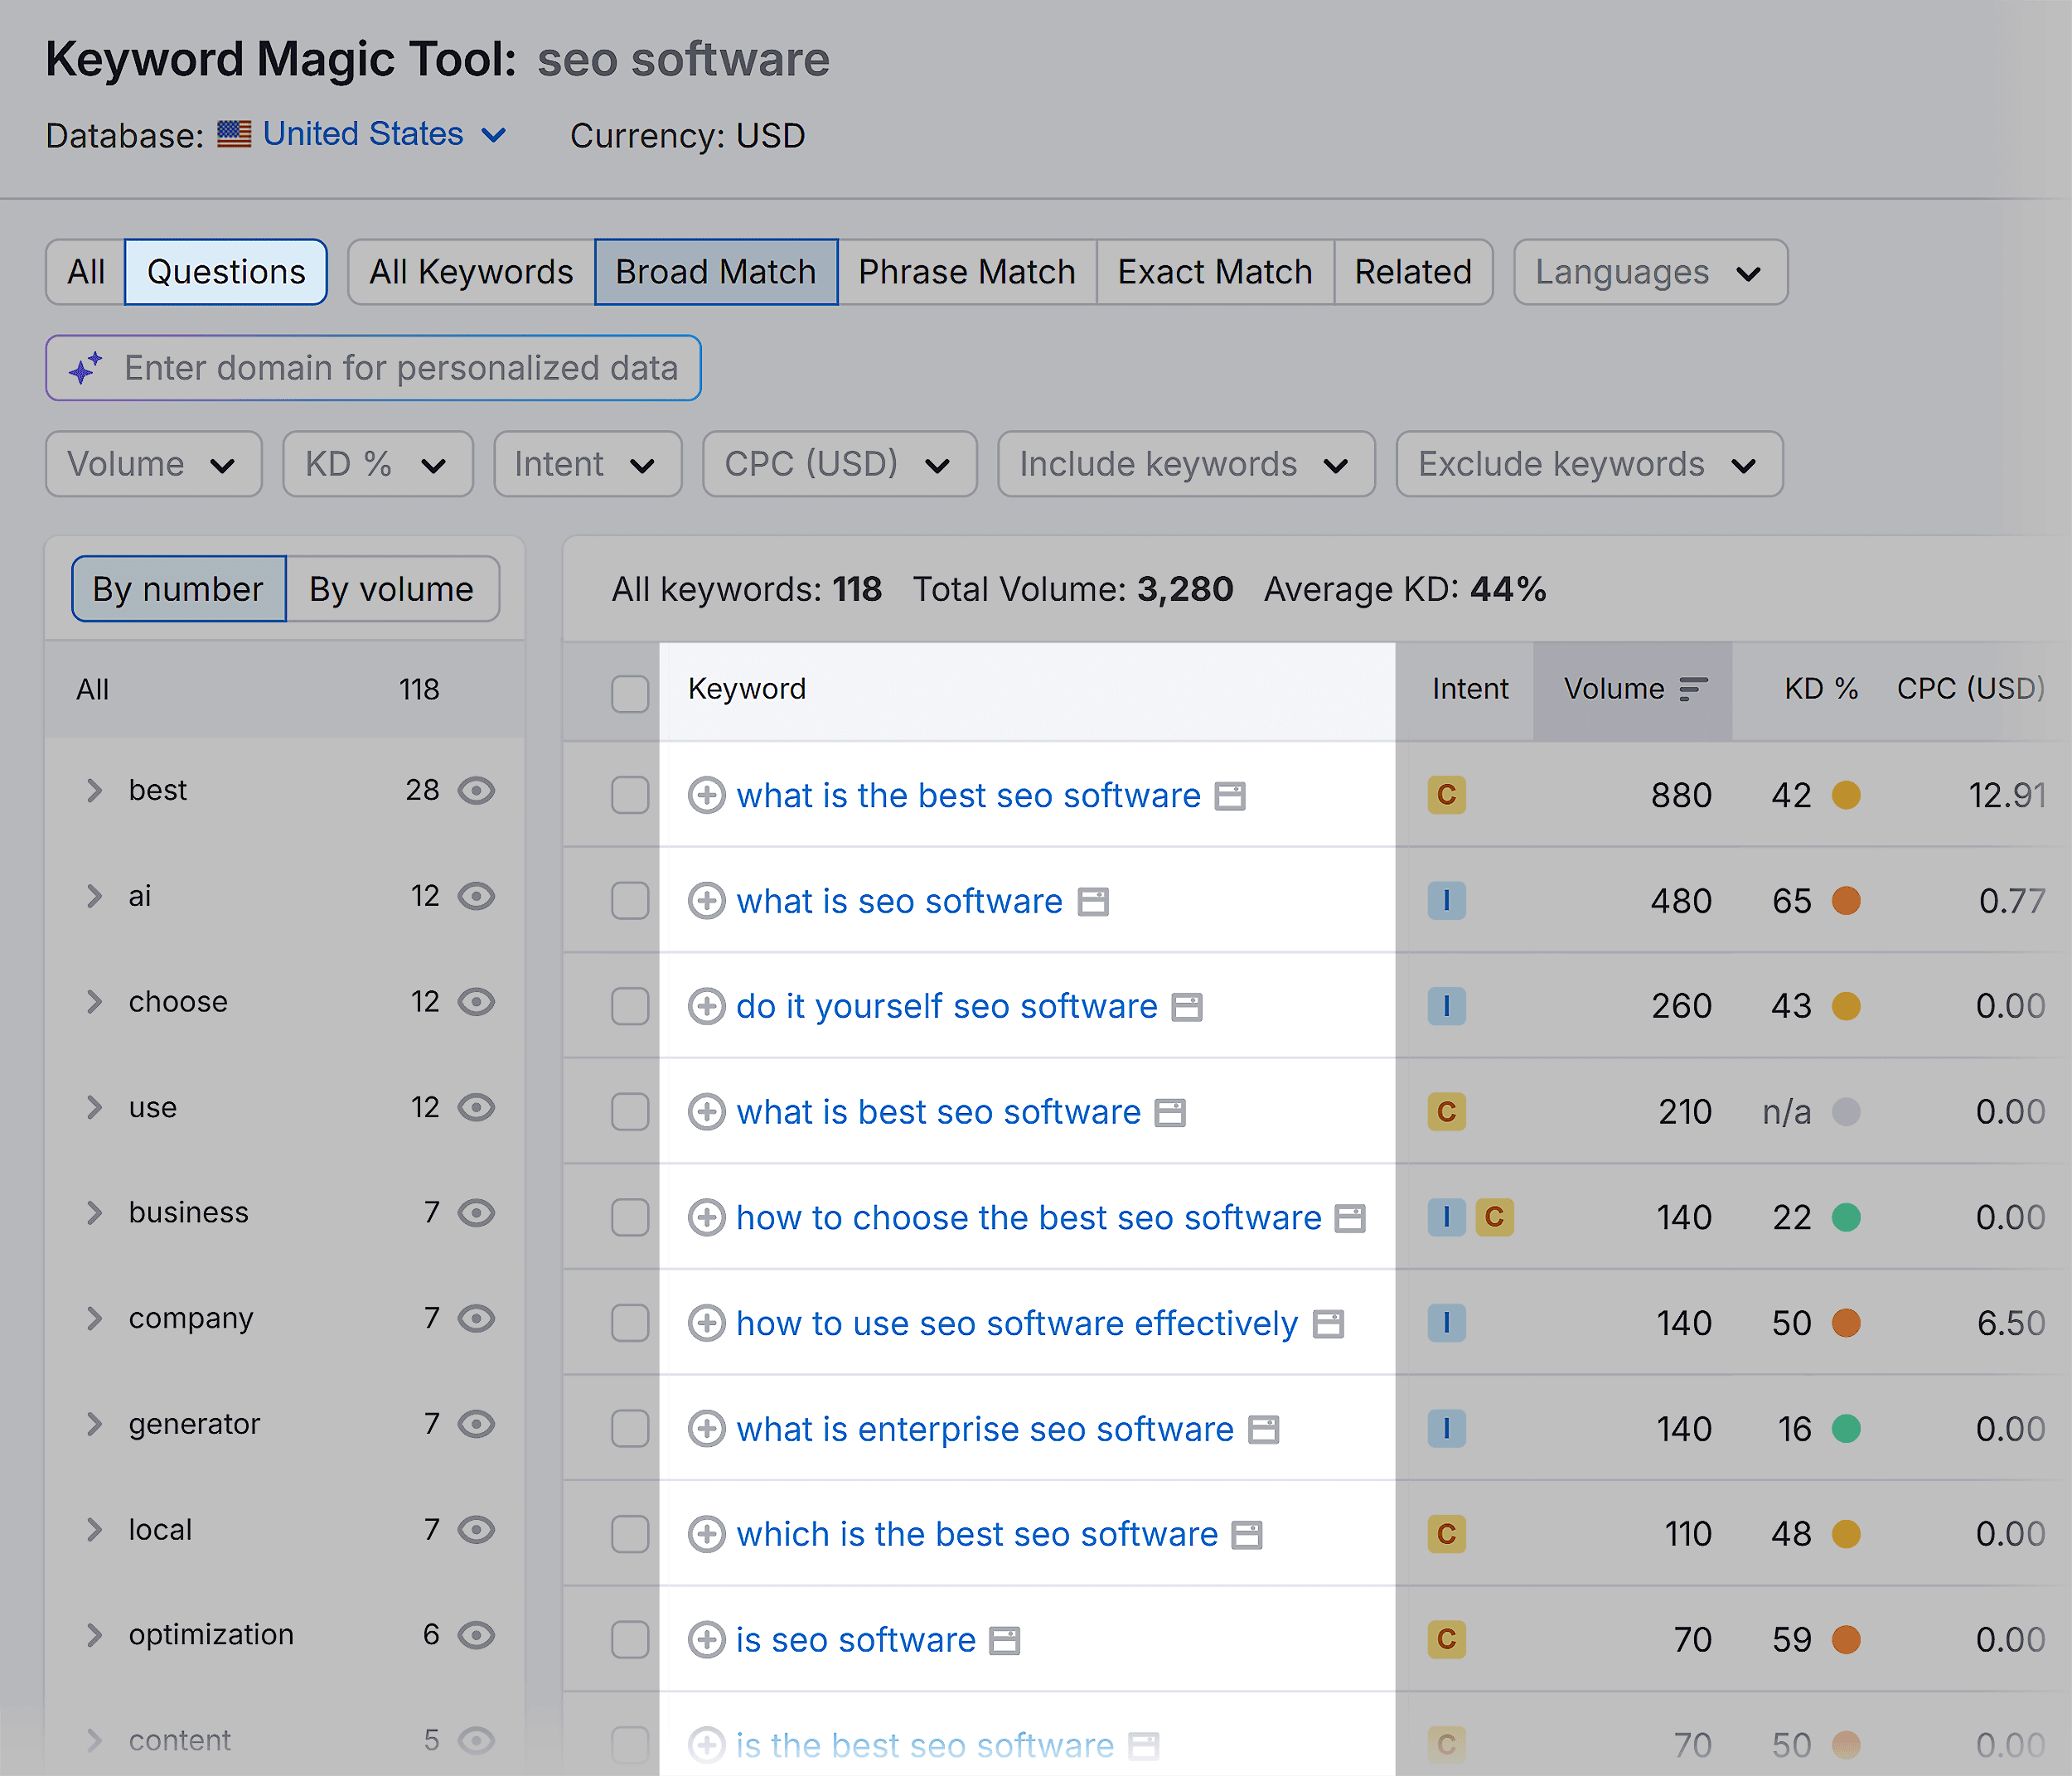The image size is (2072, 1776).
Task: Switch to the Phrase Match tab
Action: [x=966, y=271]
